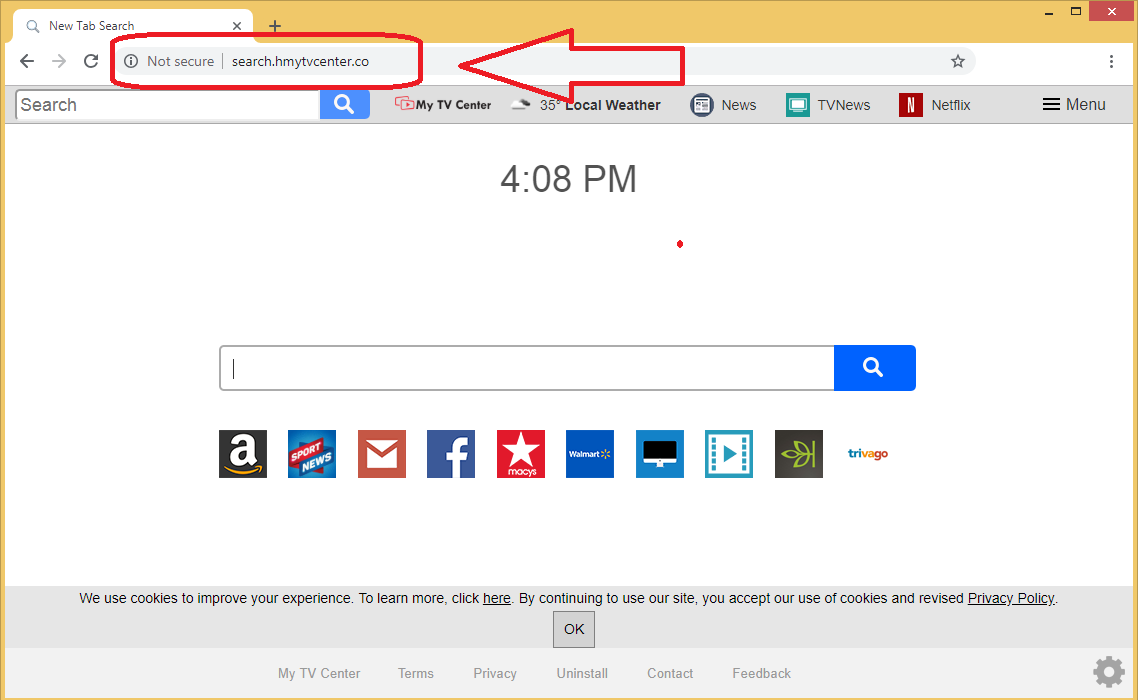Open the Privacy Policy link in cookie notice
Image resolution: width=1140 pixels, height=700 pixels.
pyautogui.click(x=1011, y=598)
